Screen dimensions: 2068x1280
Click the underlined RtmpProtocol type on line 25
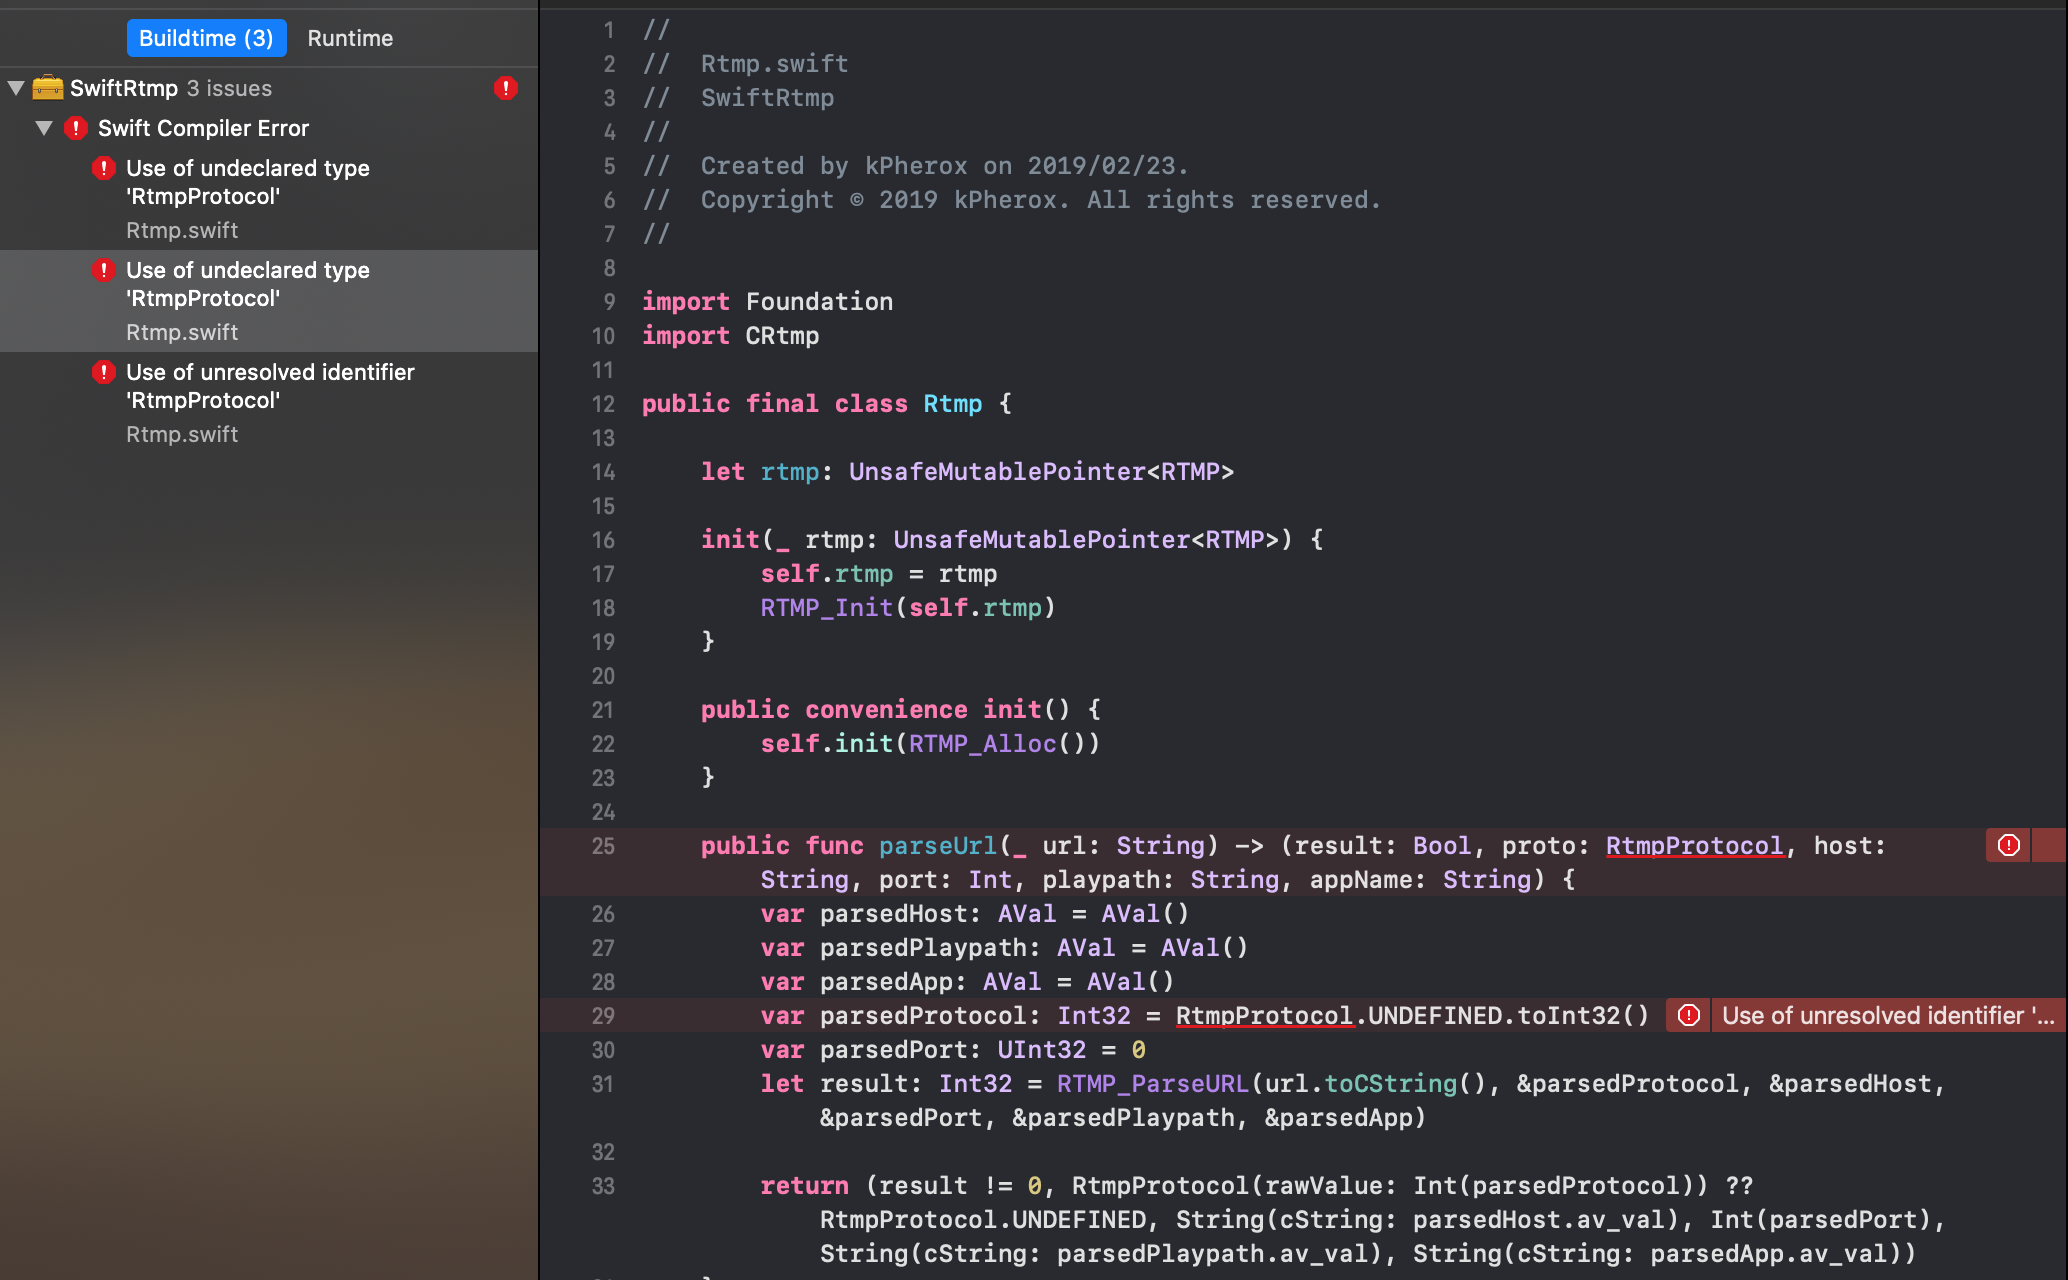pyautogui.click(x=1694, y=846)
